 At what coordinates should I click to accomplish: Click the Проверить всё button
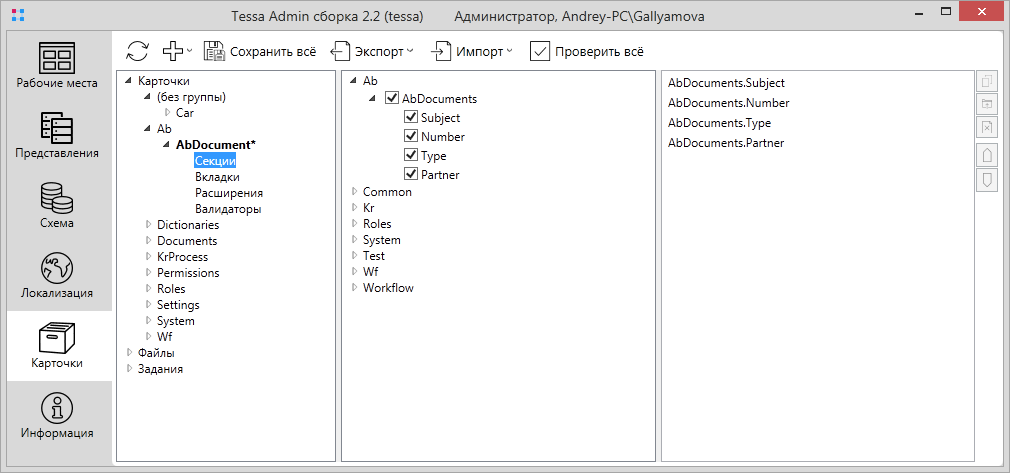point(587,51)
